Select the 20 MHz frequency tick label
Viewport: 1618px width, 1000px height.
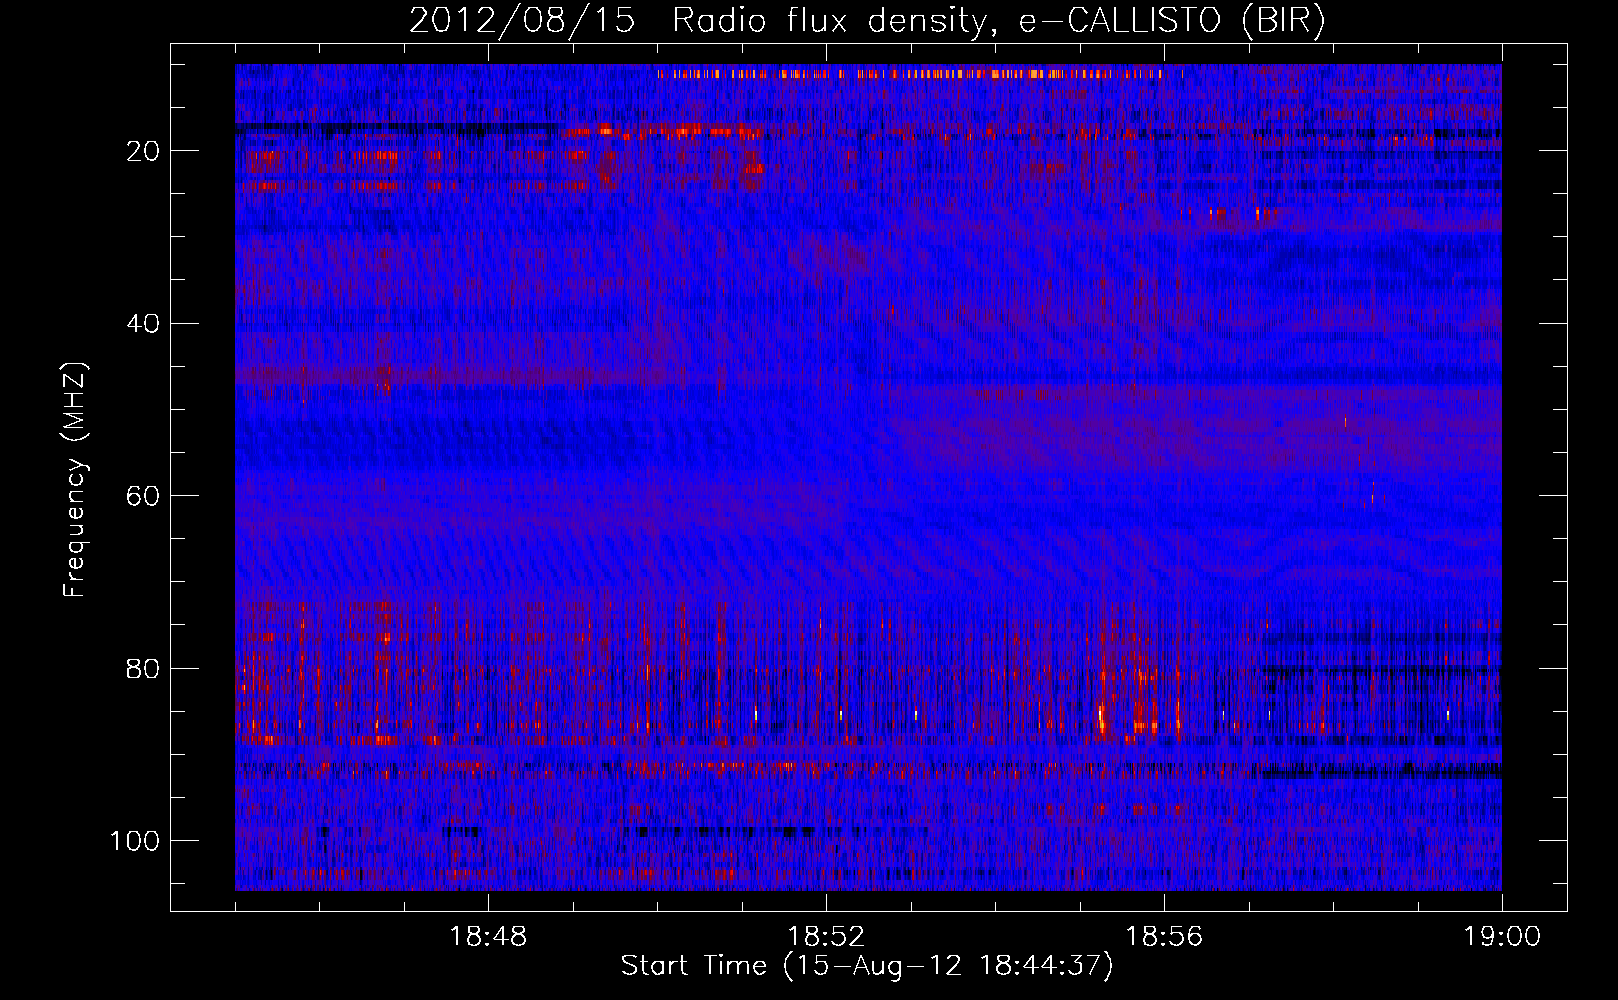(x=143, y=151)
